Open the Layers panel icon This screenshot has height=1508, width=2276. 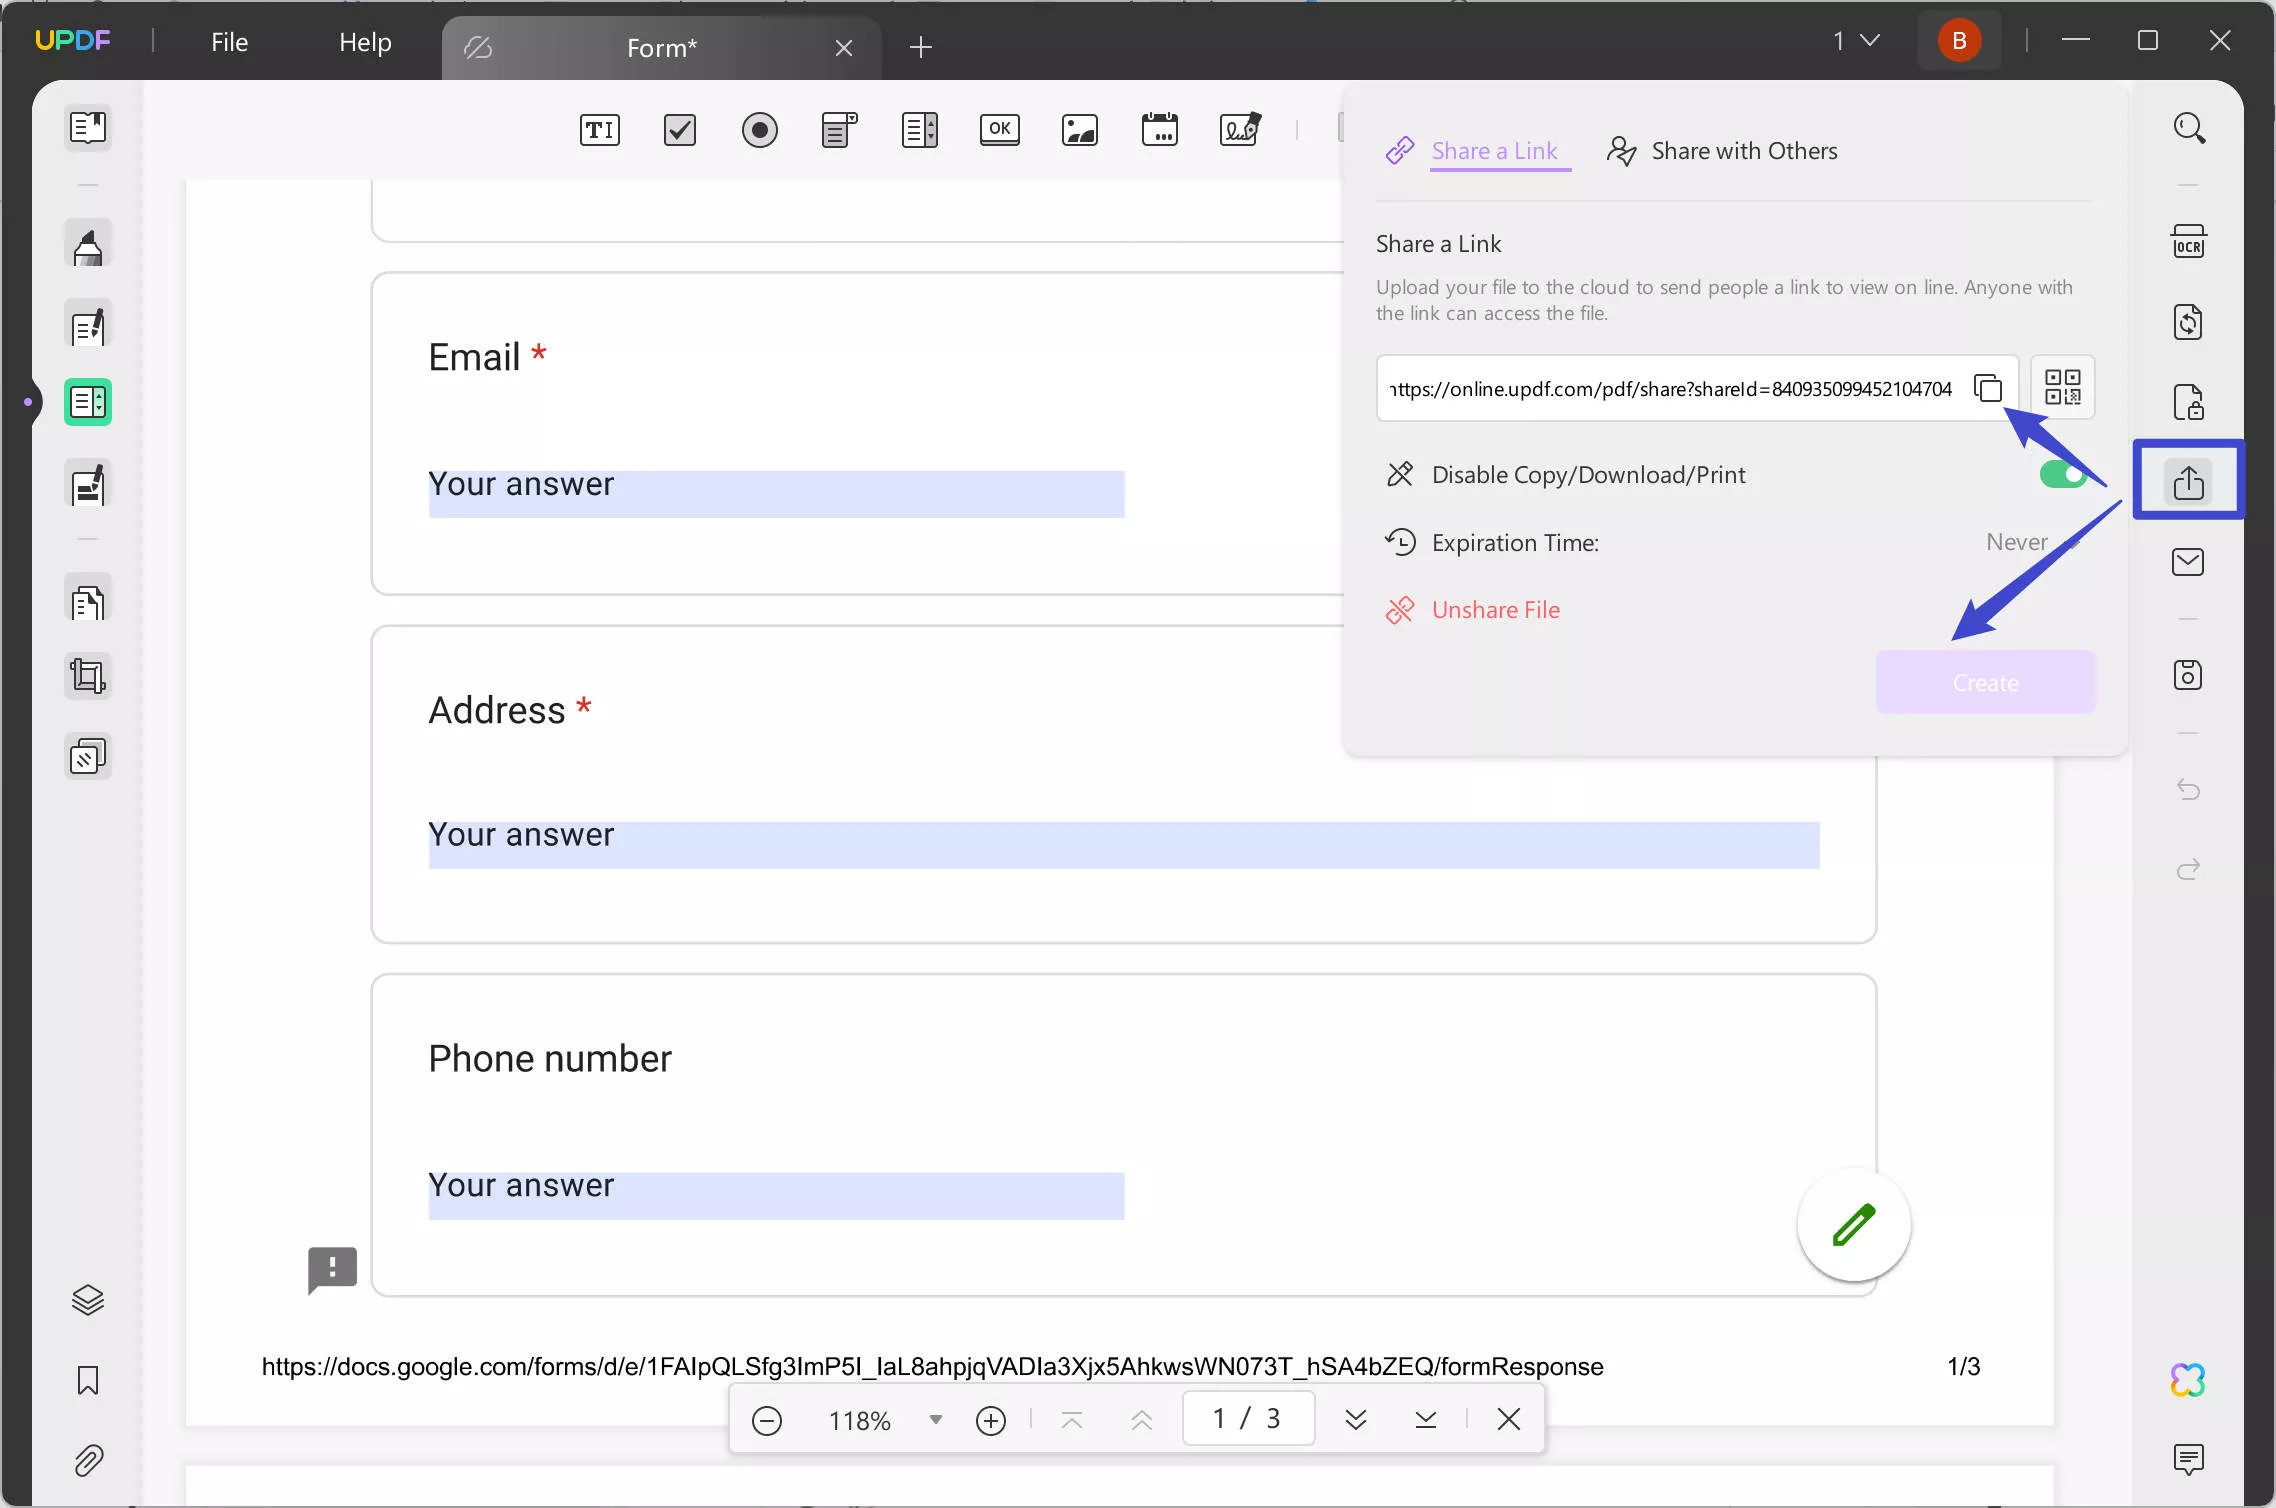[88, 1299]
